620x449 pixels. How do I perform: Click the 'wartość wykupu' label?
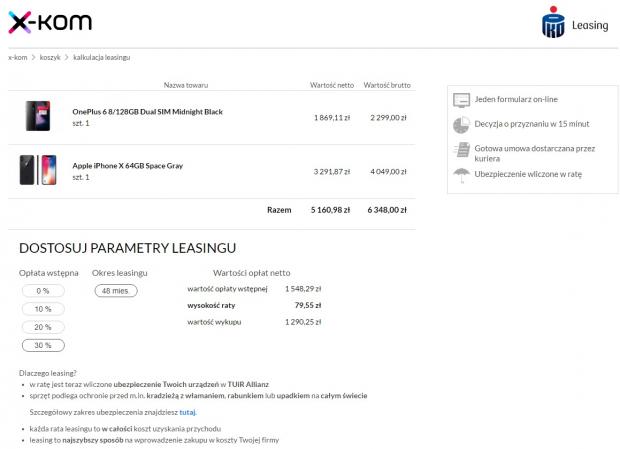tap(214, 322)
